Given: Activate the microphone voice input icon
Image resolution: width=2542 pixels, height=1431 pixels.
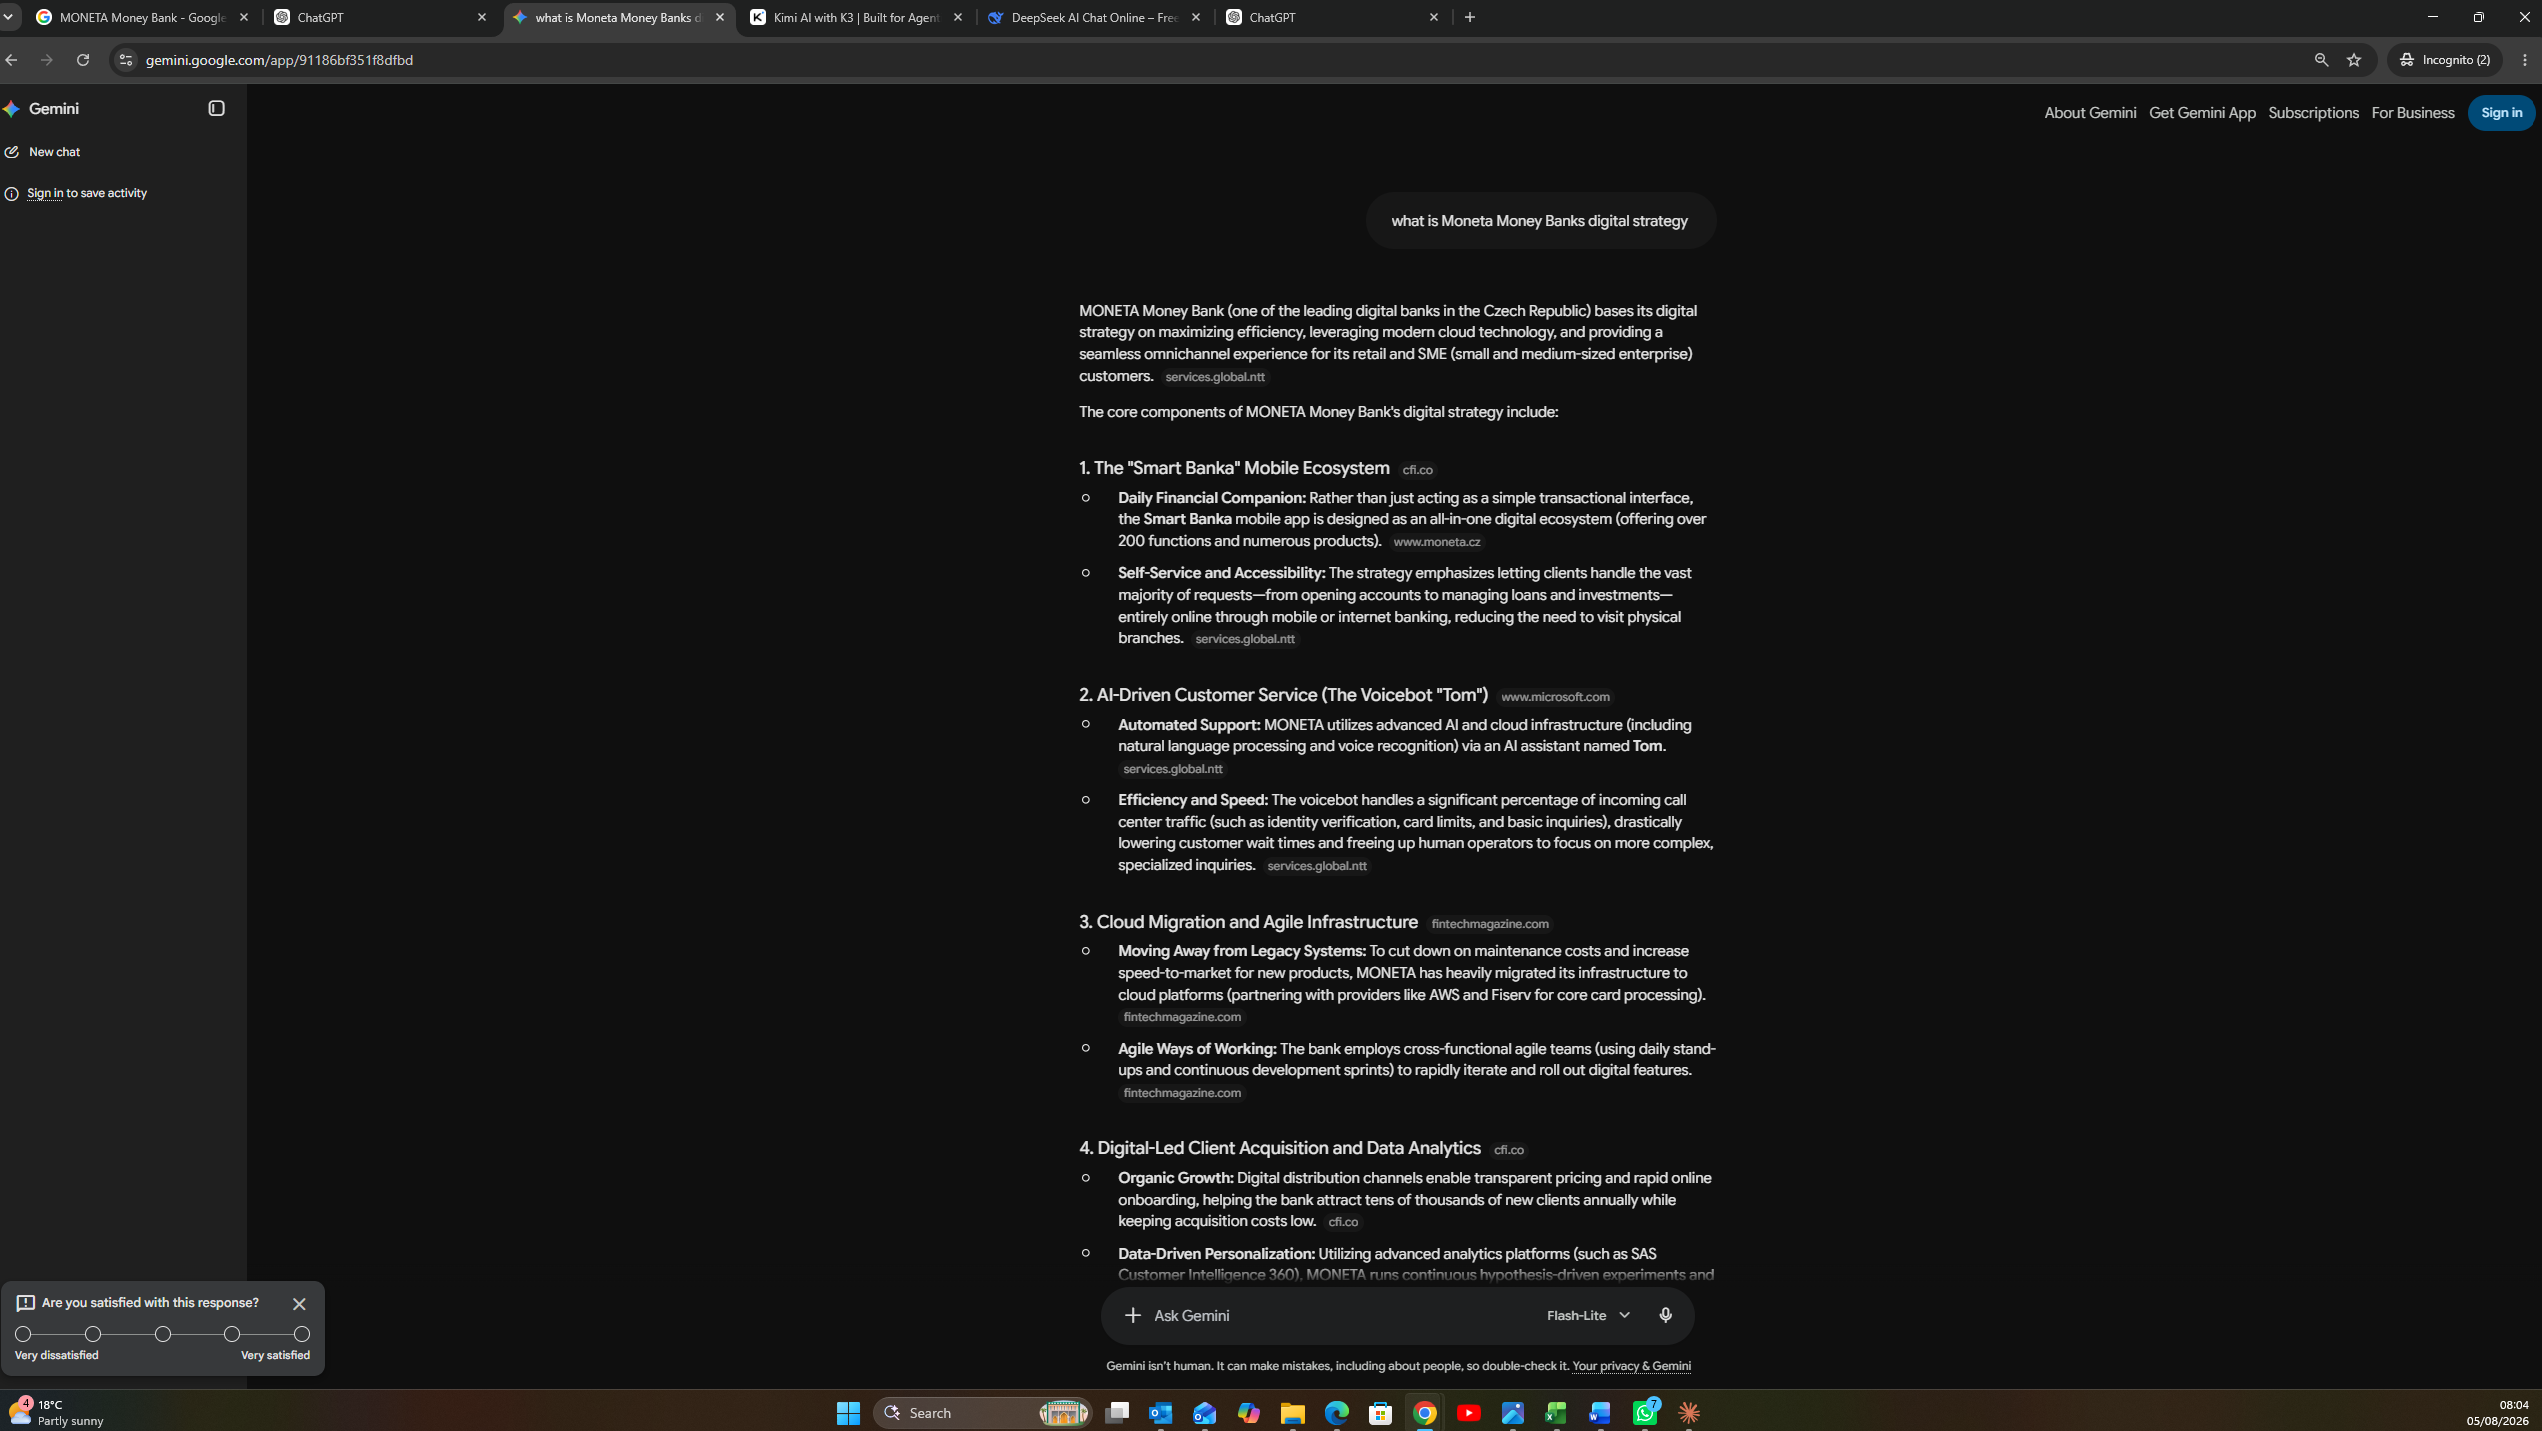Looking at the screenshot, I should tap(1665, 1315).
